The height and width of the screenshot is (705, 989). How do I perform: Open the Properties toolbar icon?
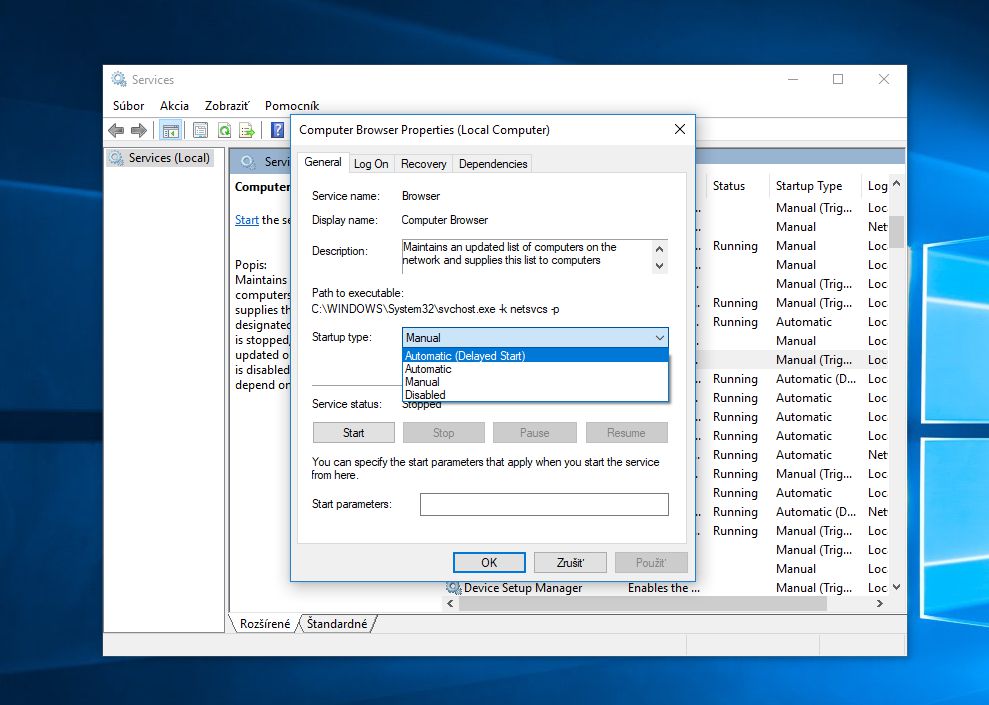[x=201, y=131]
